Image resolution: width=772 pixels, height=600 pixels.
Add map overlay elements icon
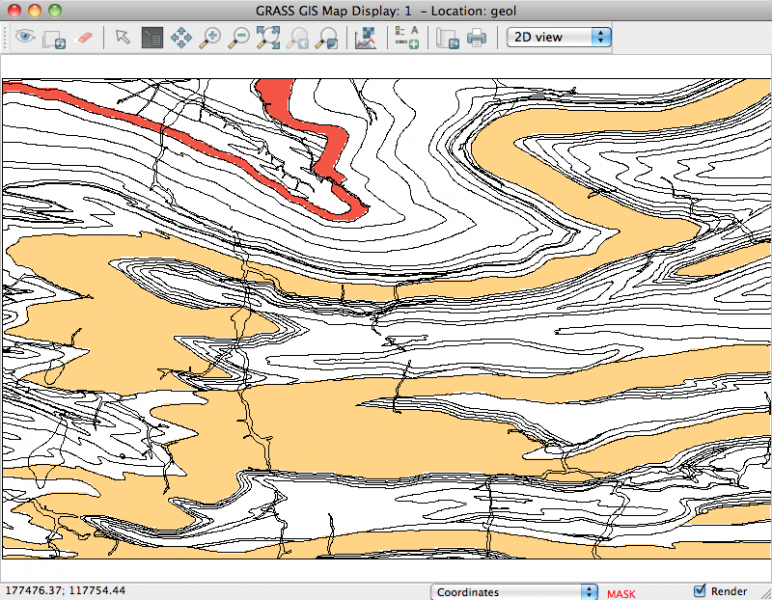pyautogui.click(x=406, y=38)
